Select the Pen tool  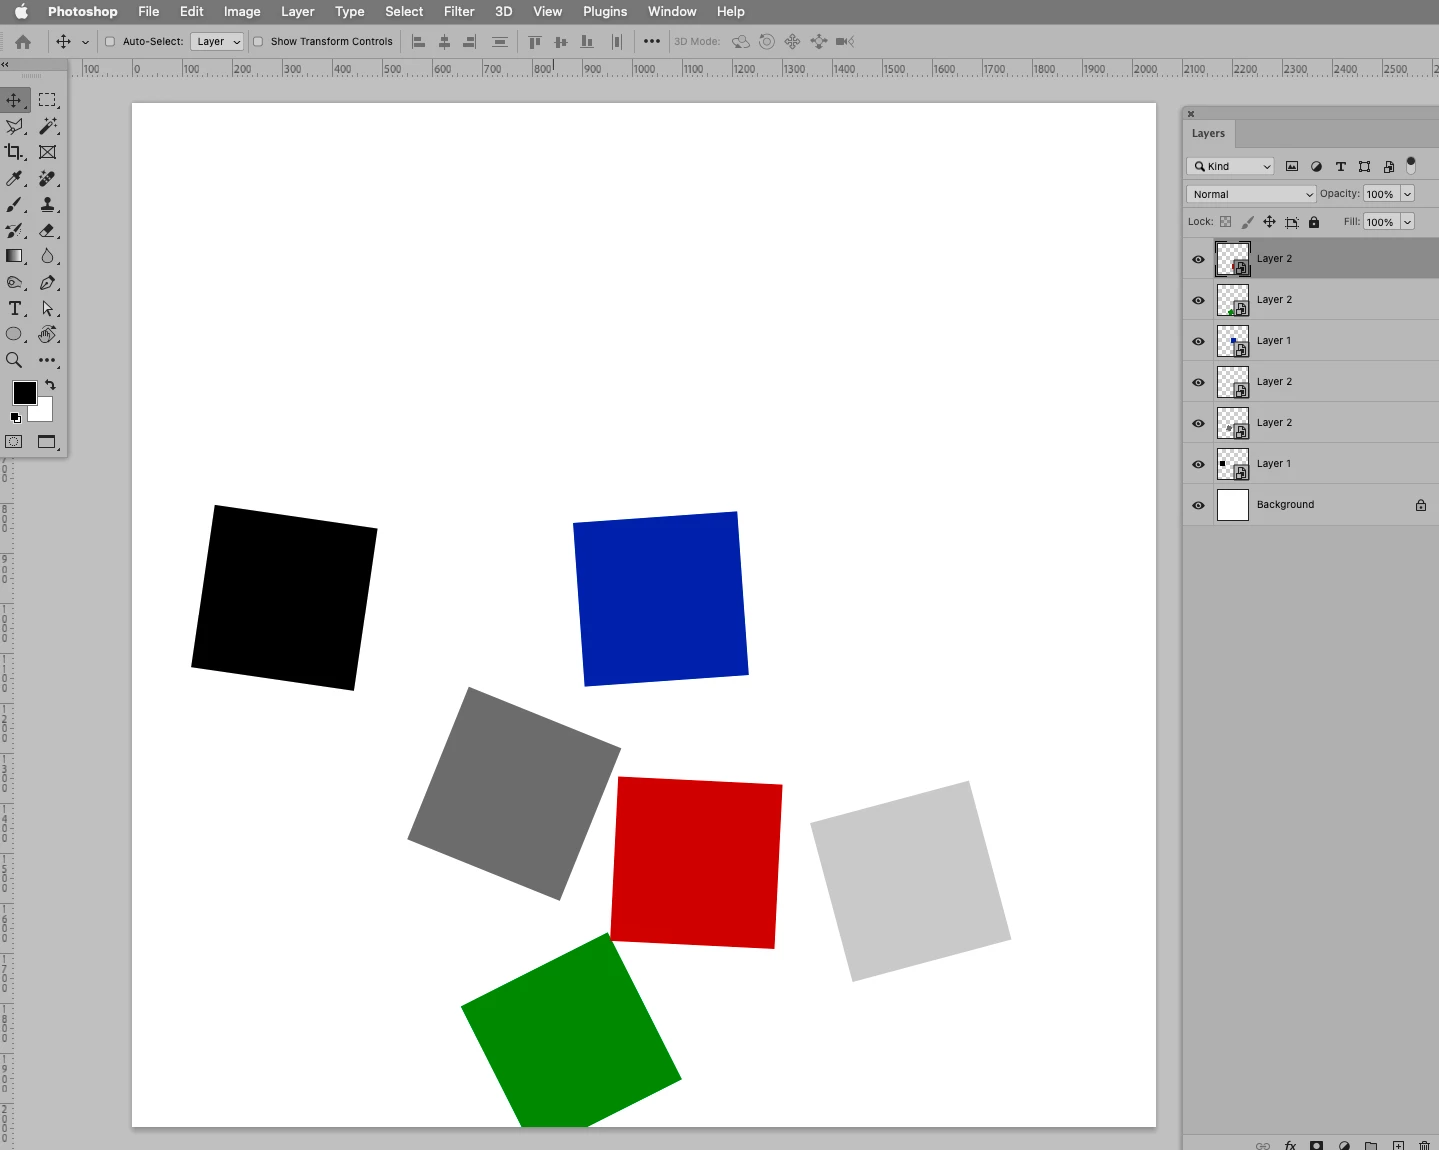tap(47, 282)
